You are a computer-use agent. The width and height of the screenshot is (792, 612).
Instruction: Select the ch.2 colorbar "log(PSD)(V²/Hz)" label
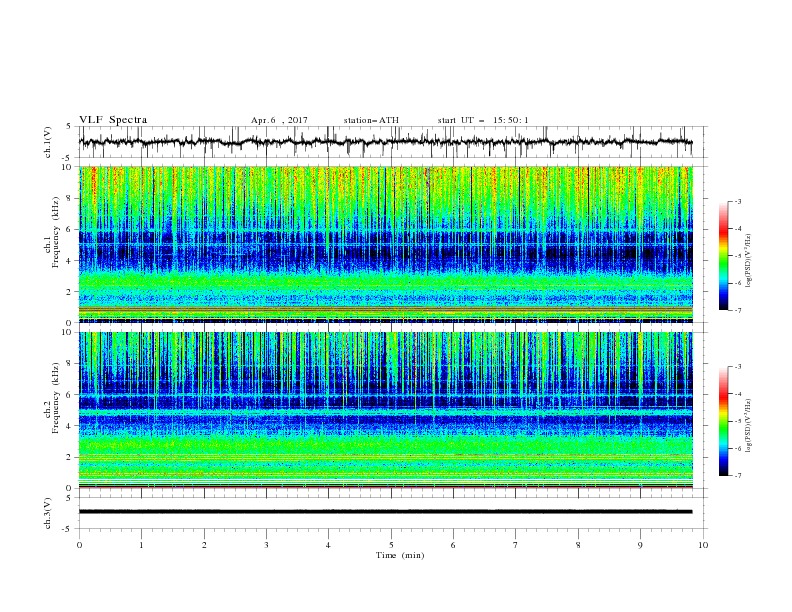748,425
